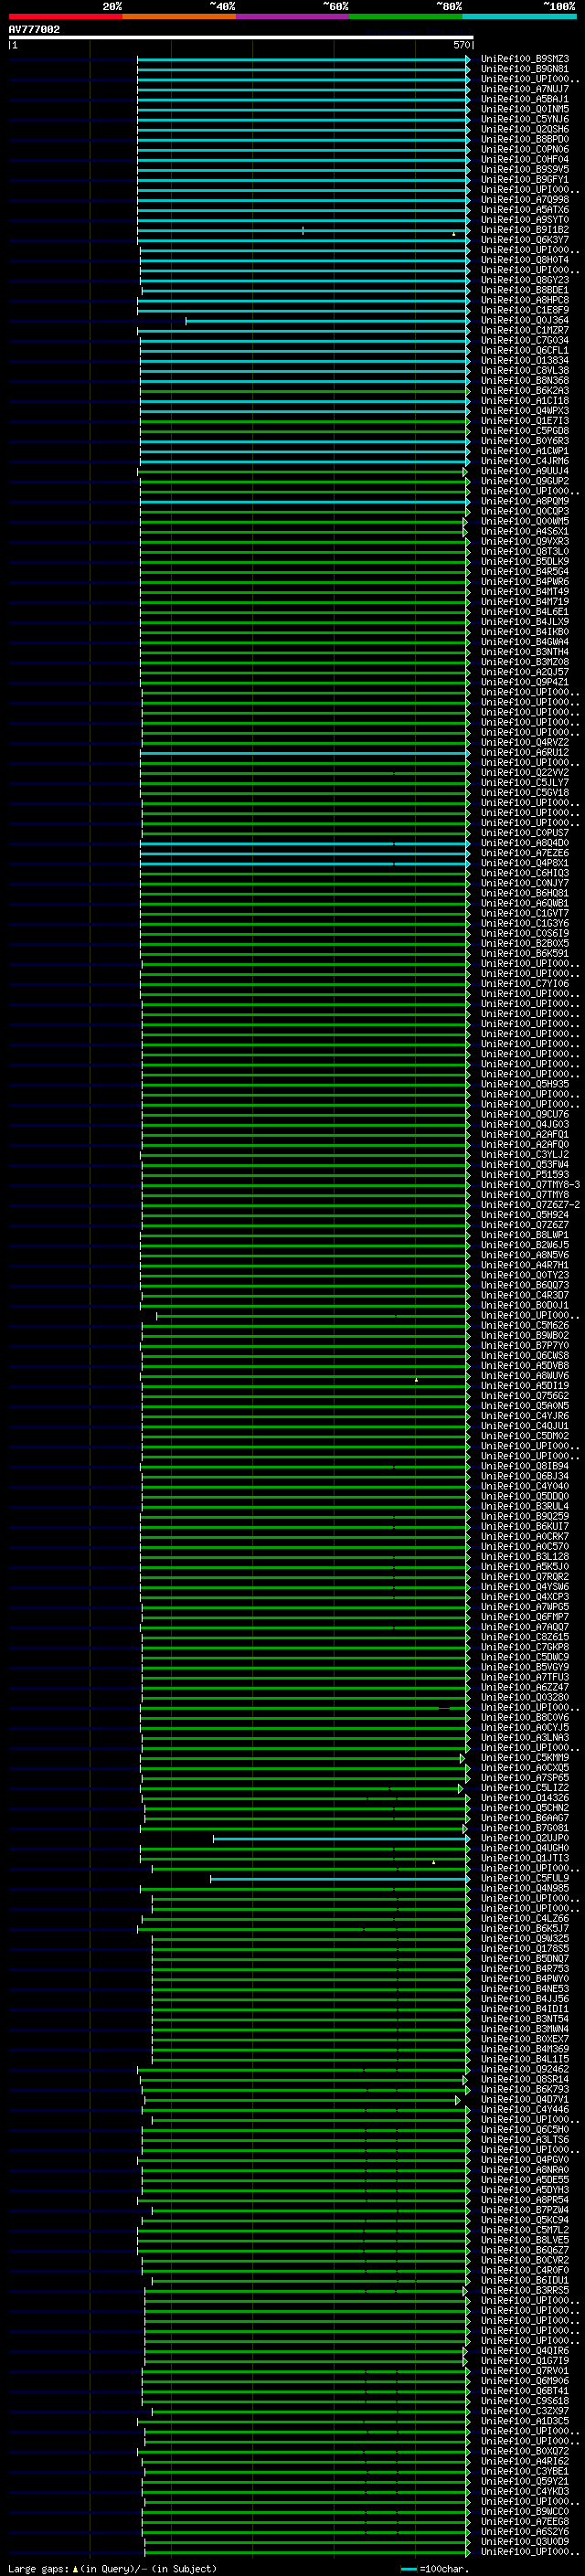
Task: Click label UniRef100_C3YLJ2
Action: coord(524,1154)
